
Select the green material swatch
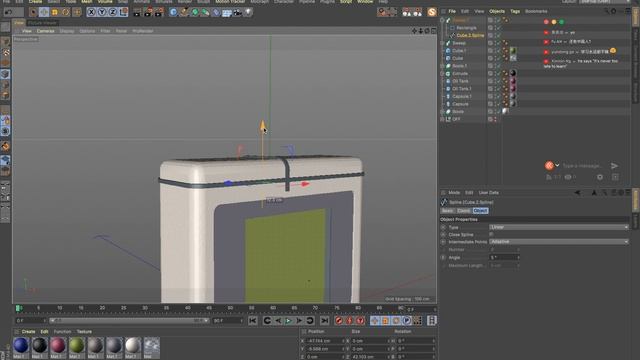tap(77, 345)
